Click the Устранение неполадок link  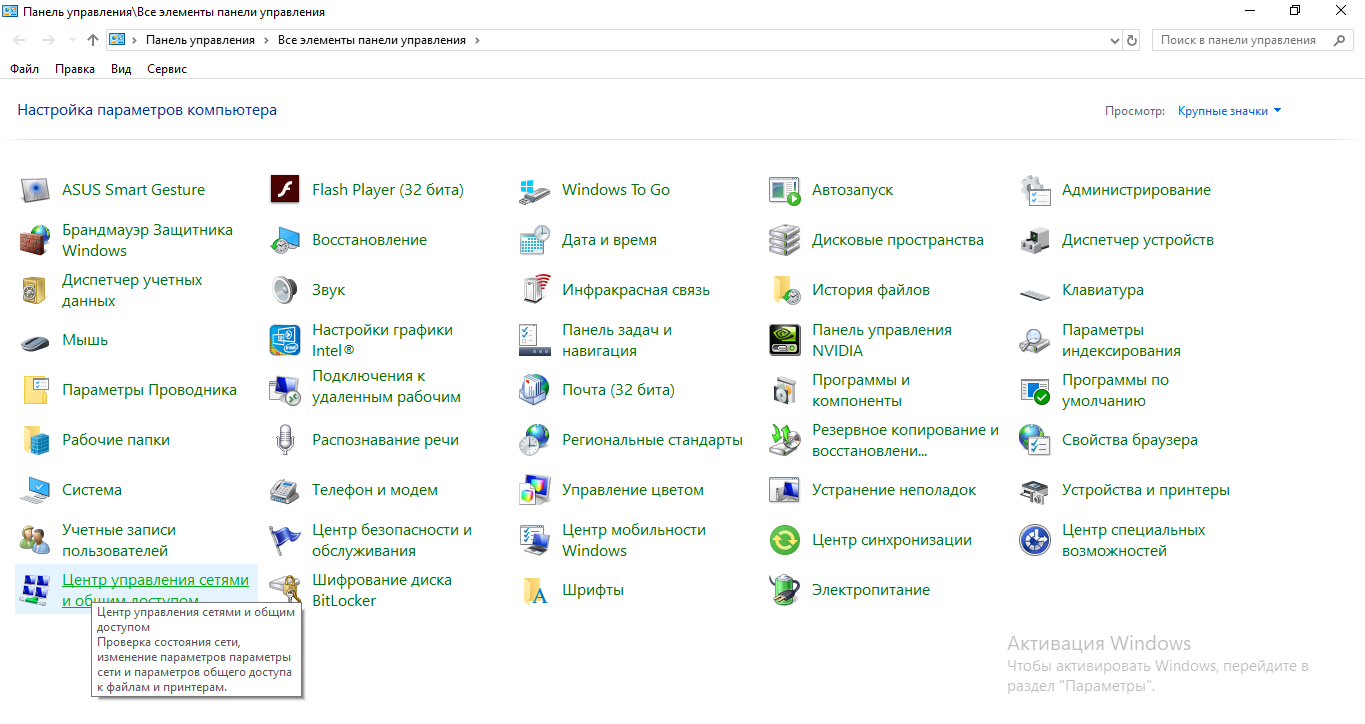pos(893,490)
